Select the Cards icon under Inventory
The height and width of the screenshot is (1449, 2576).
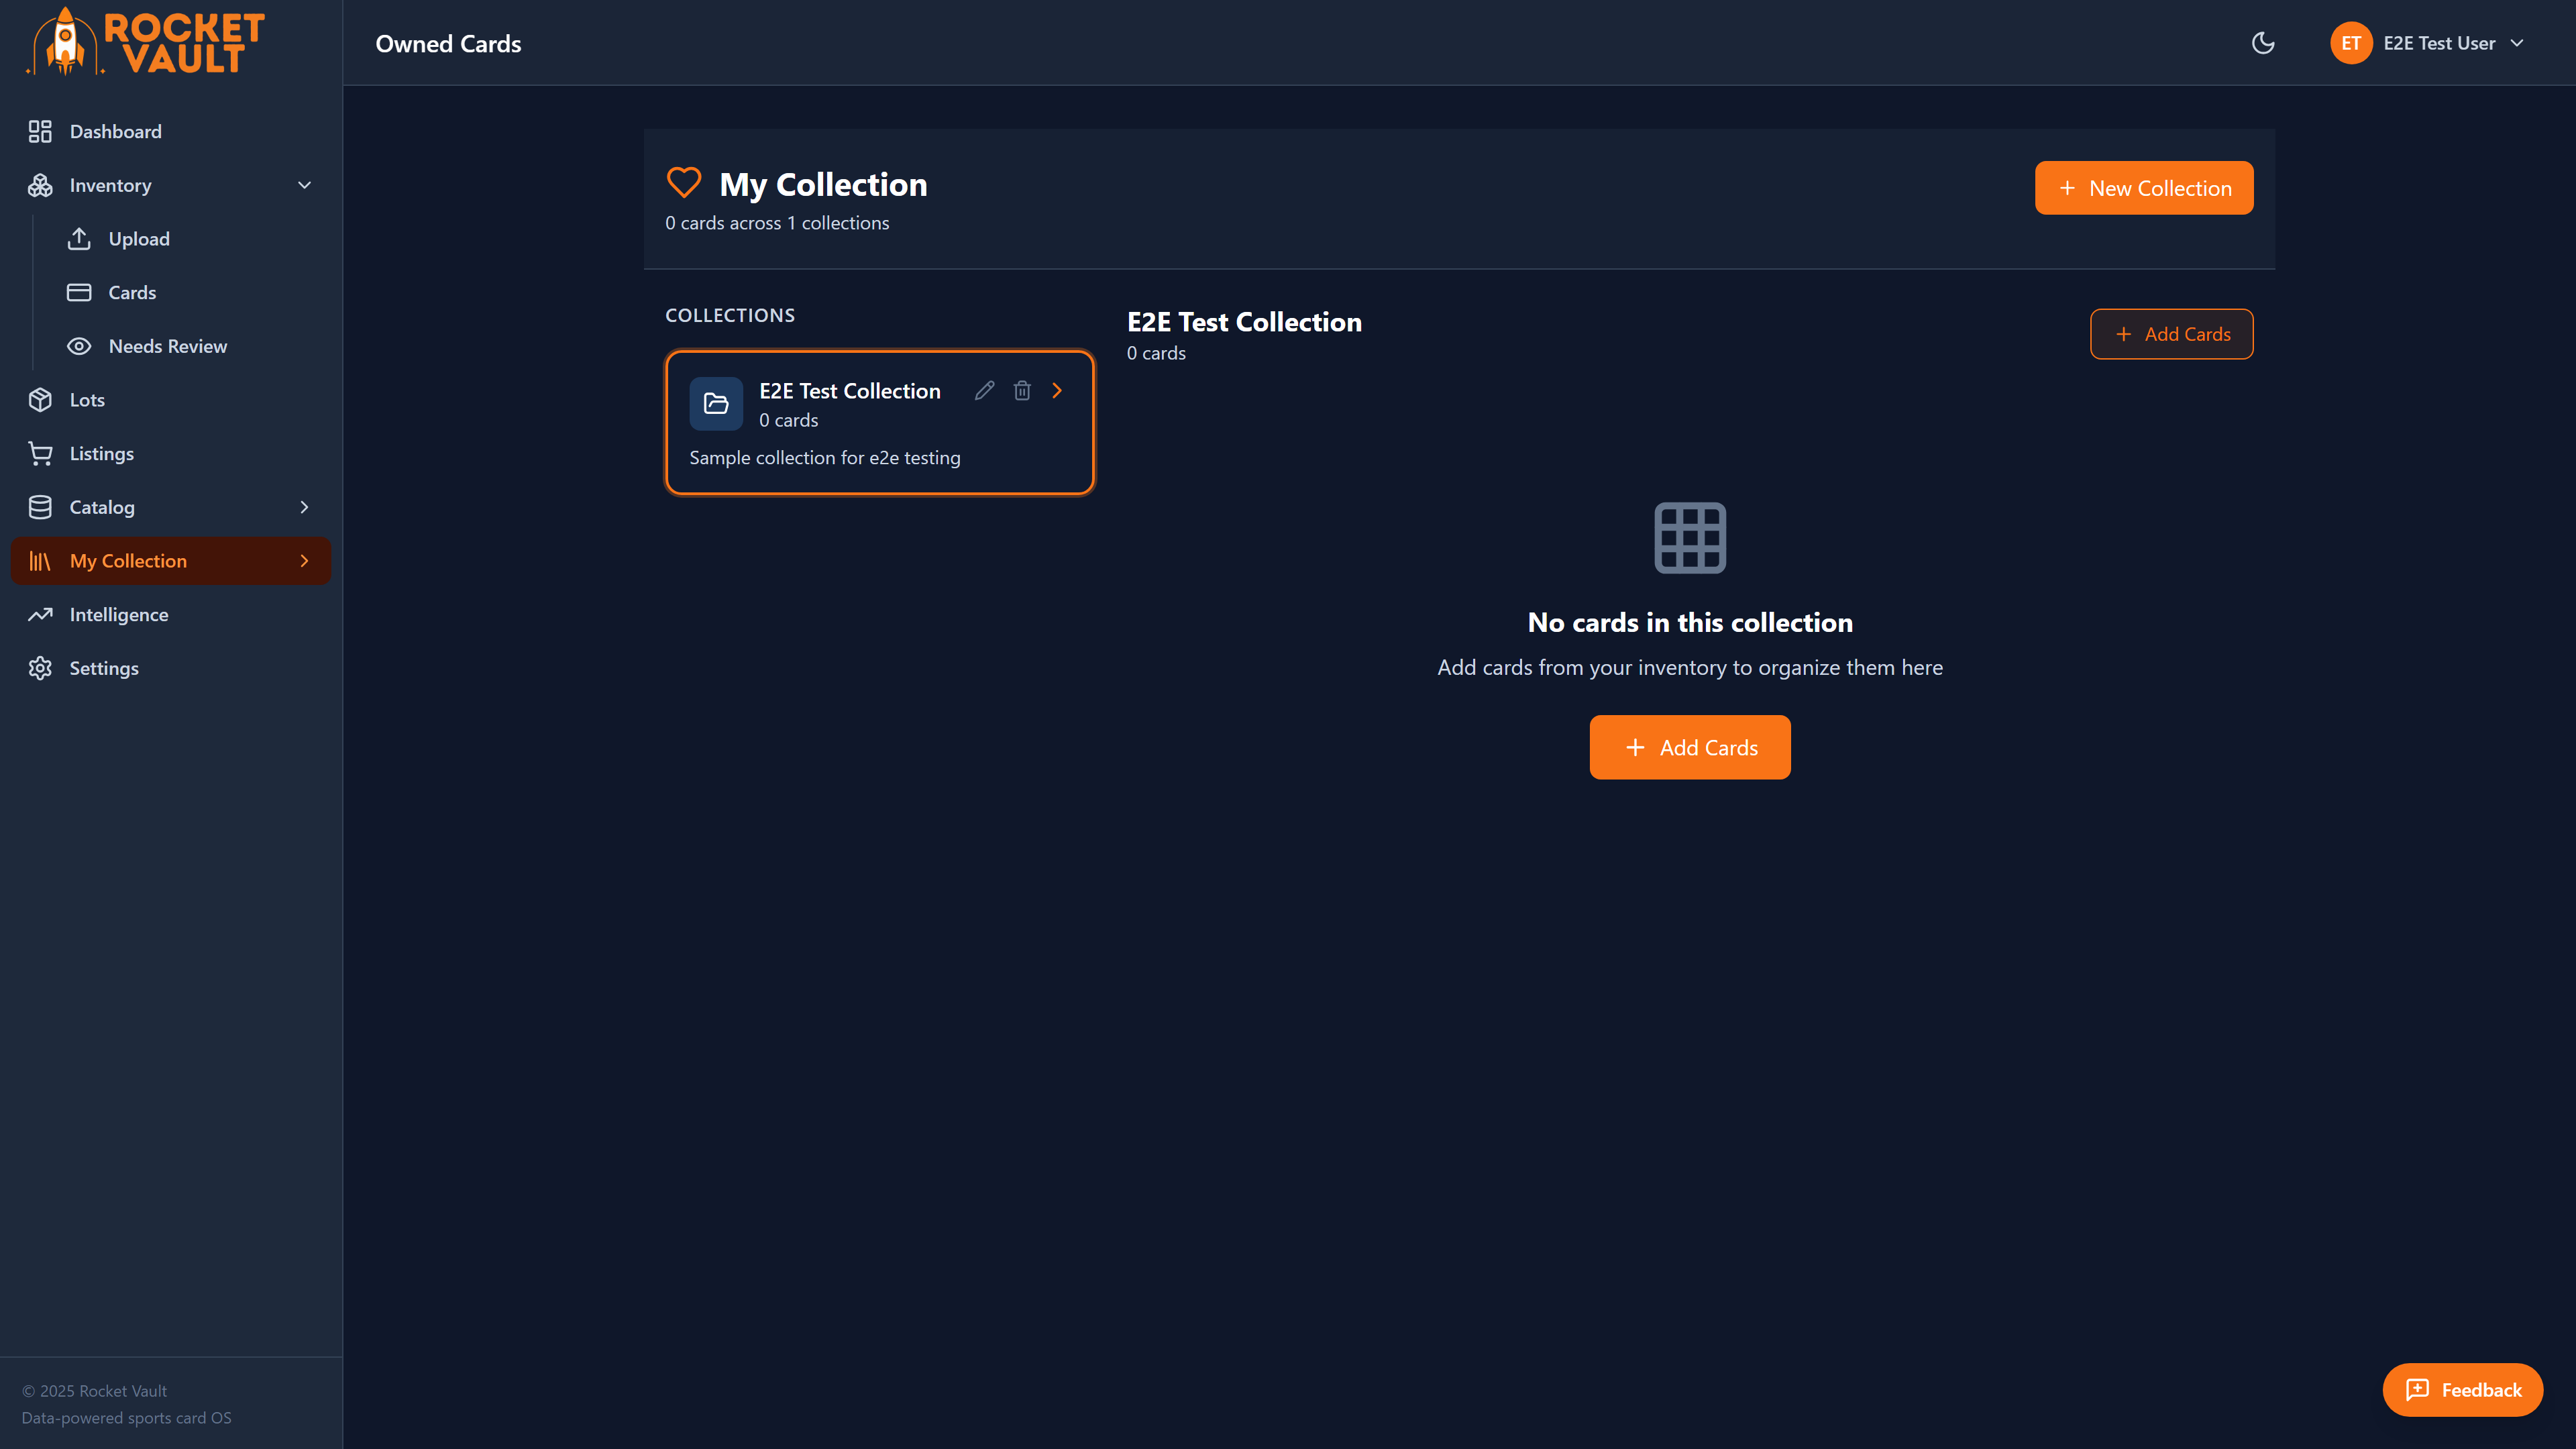click(80, 292)
